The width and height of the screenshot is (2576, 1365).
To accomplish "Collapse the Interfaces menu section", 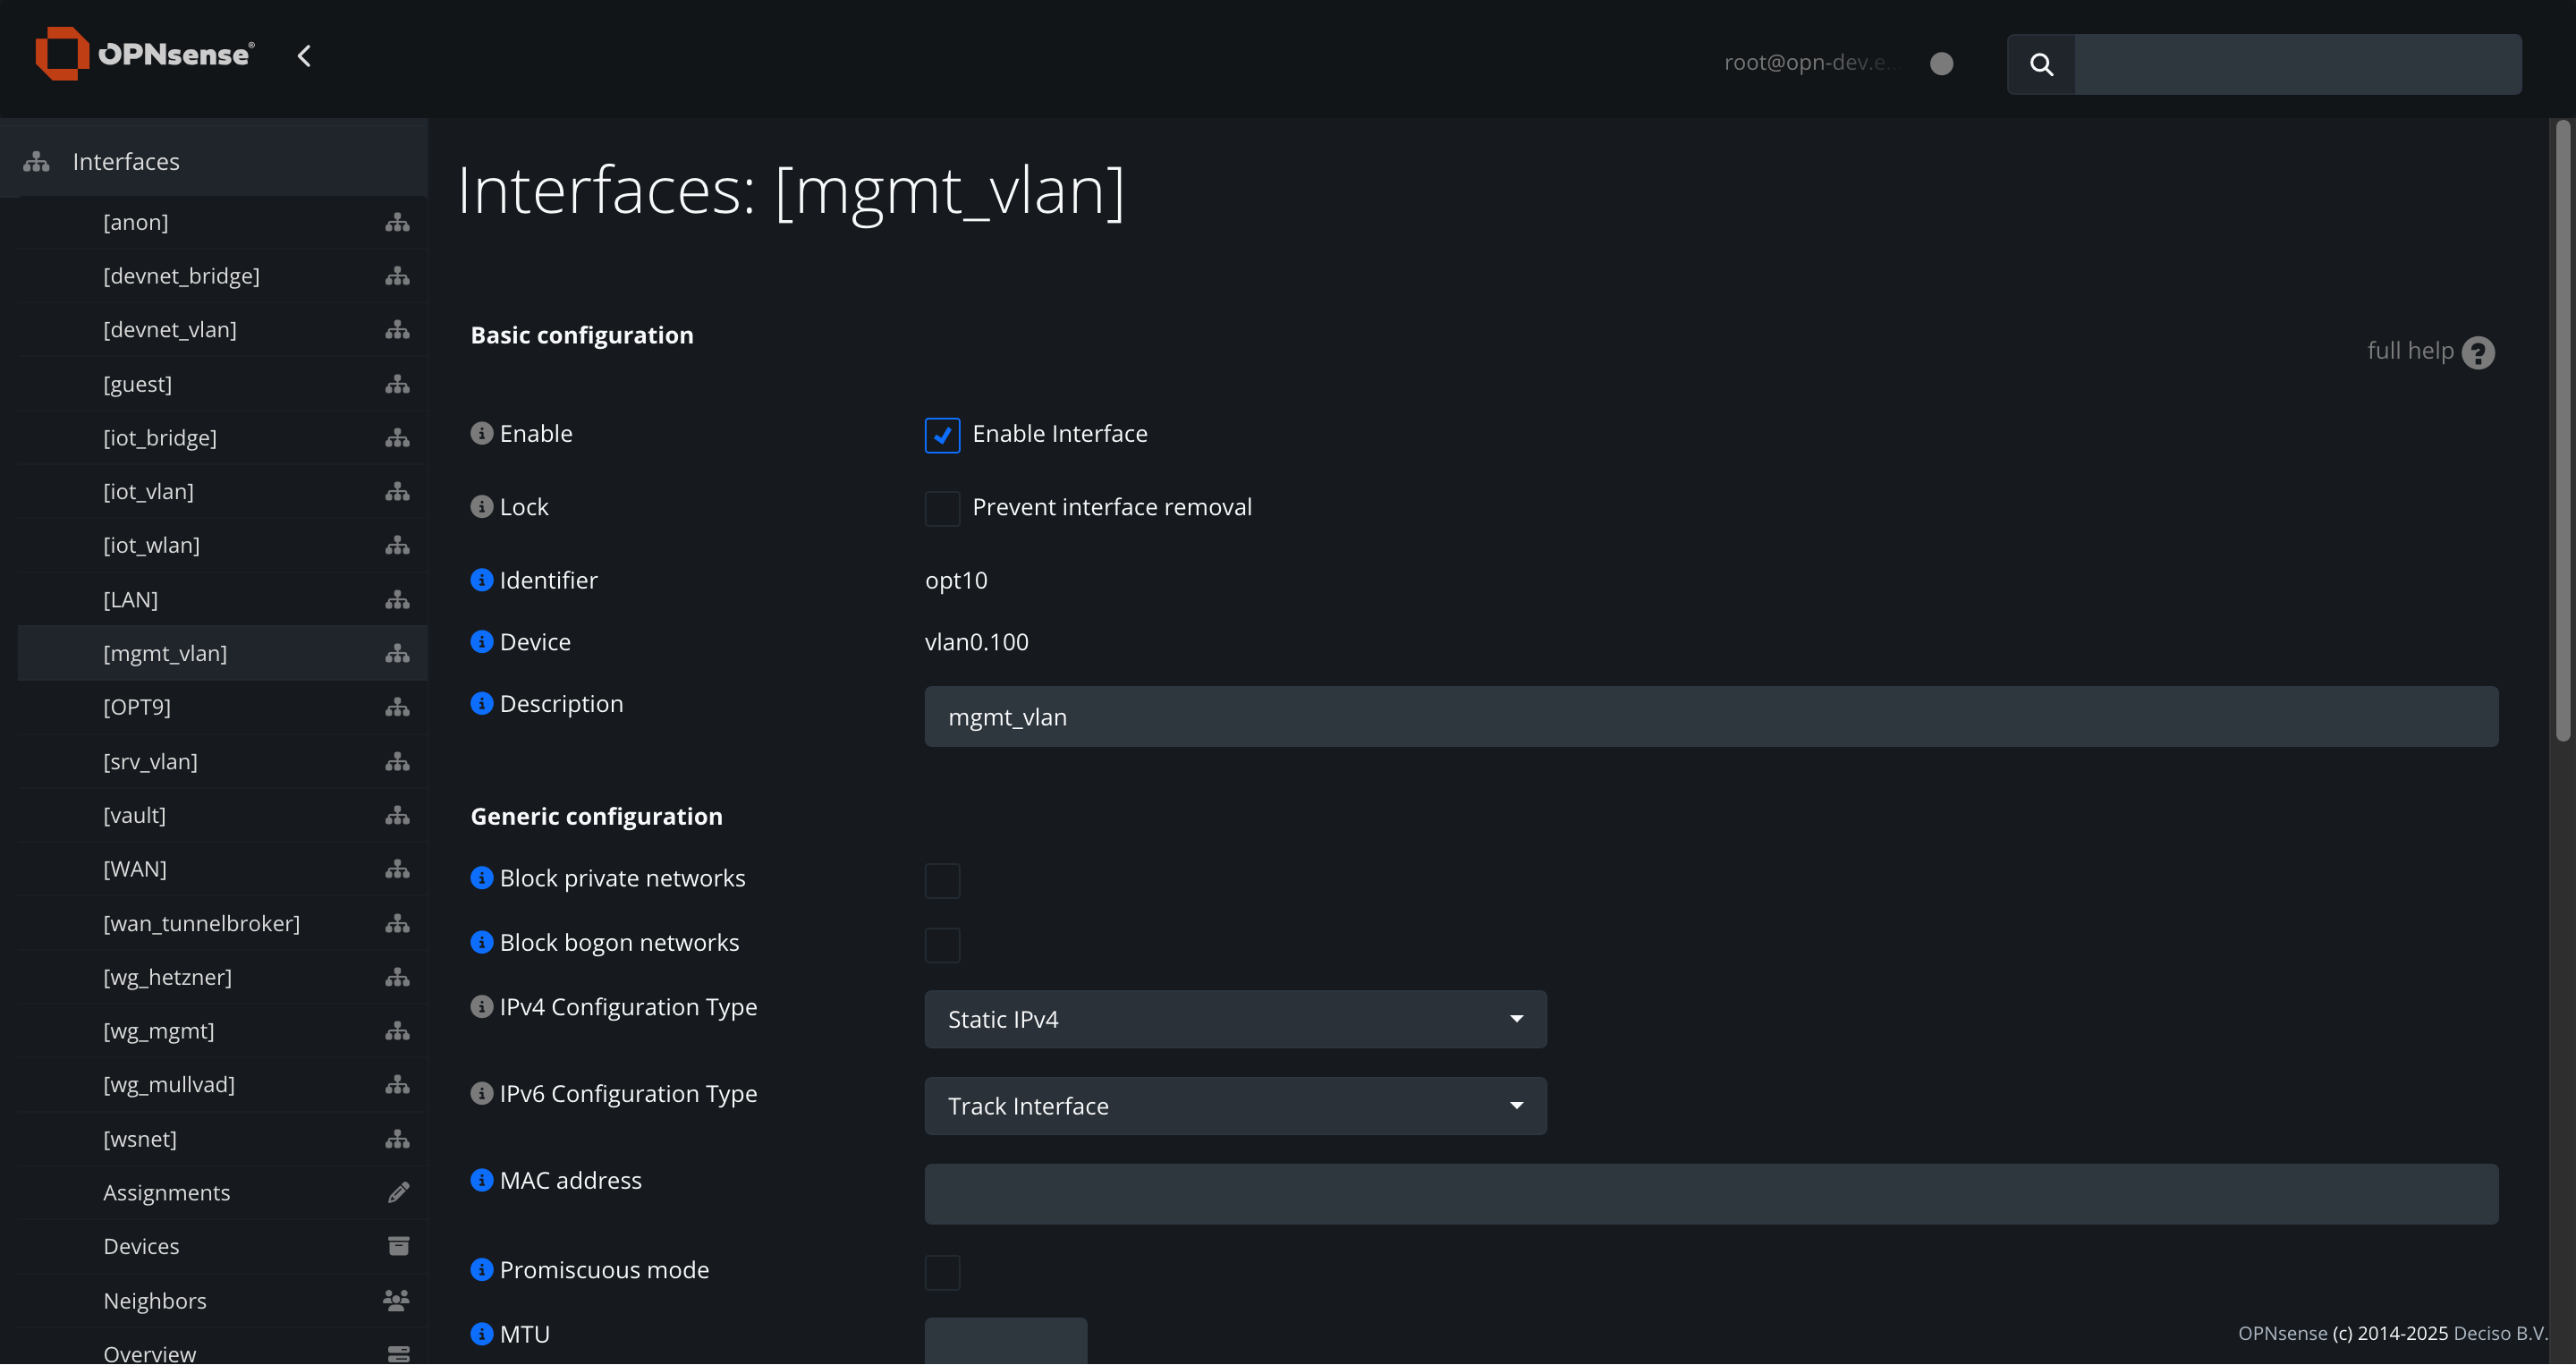I will coord(126,161).
